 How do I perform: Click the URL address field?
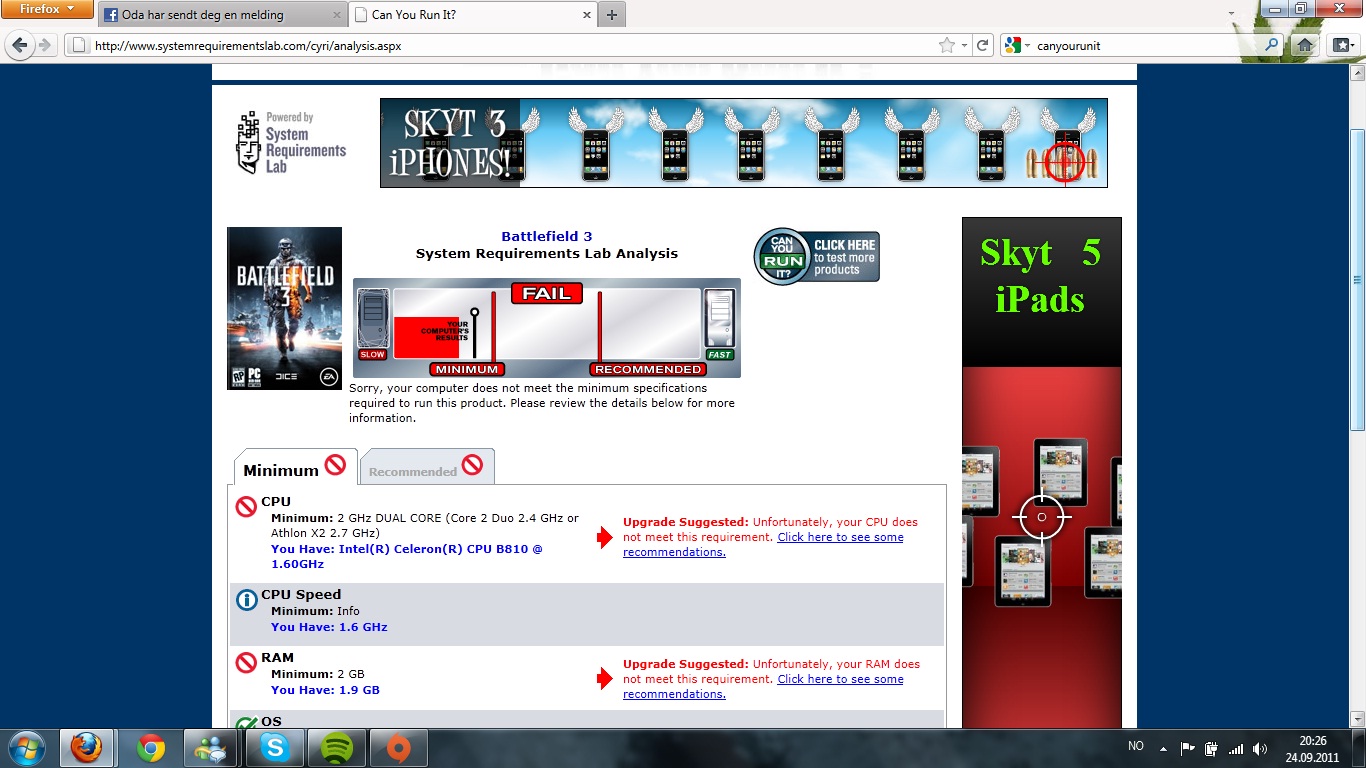[515, 45]
